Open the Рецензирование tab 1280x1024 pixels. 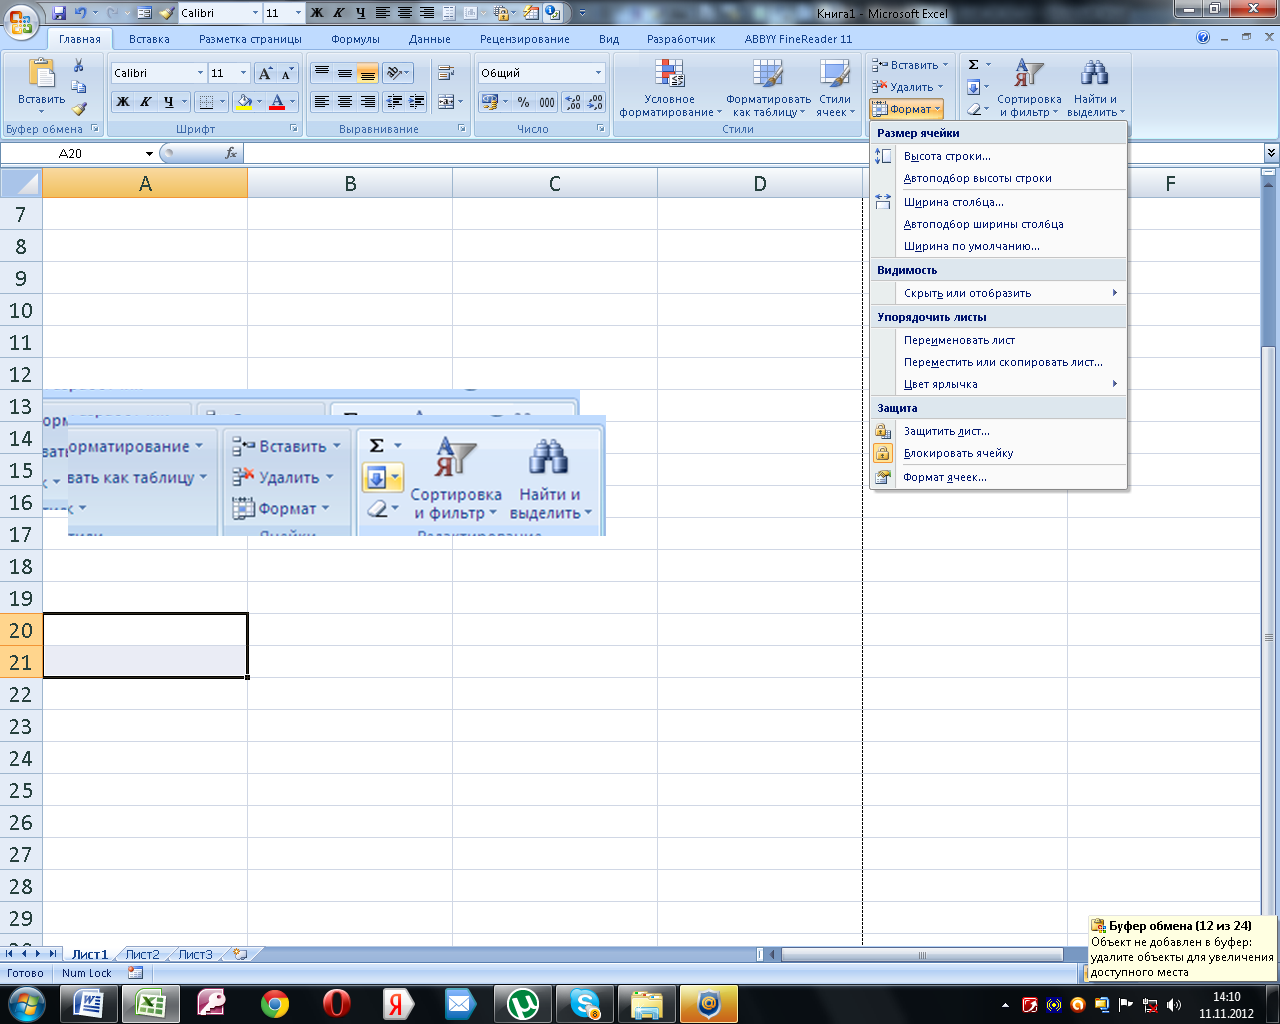coord(524,39)
